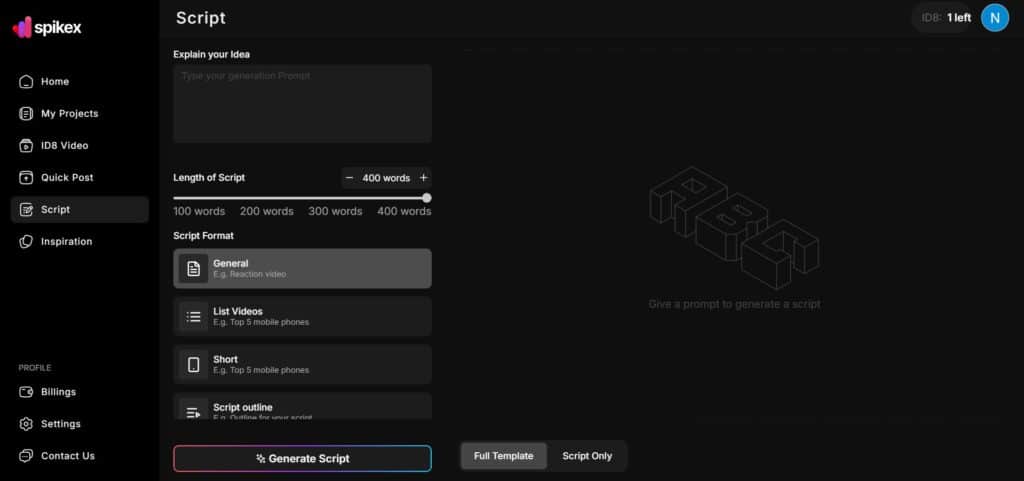Image resolution: width=1024 pixels, height=481 pixels.
Task: Click the List Videos list icon
Action: pos(193,317)
